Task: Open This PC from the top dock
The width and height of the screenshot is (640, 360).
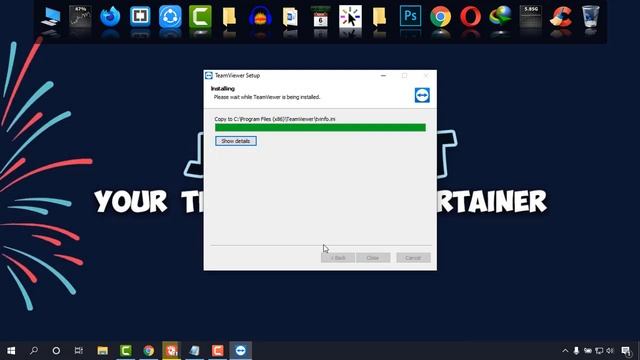Action: (x=51, y=18)
